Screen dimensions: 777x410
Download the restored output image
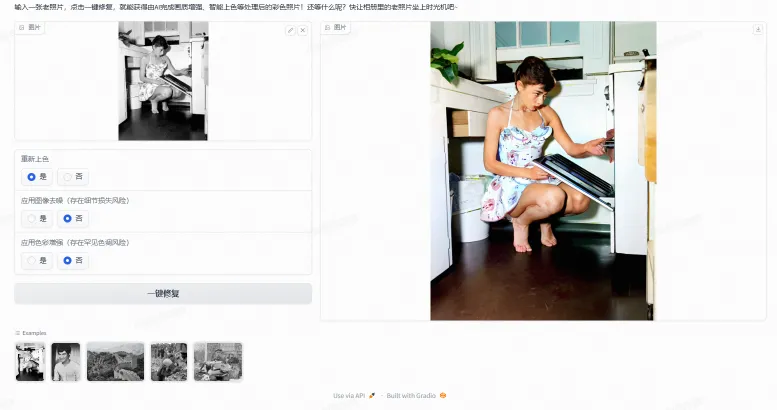pyautogui.click(x=758, y=29)
